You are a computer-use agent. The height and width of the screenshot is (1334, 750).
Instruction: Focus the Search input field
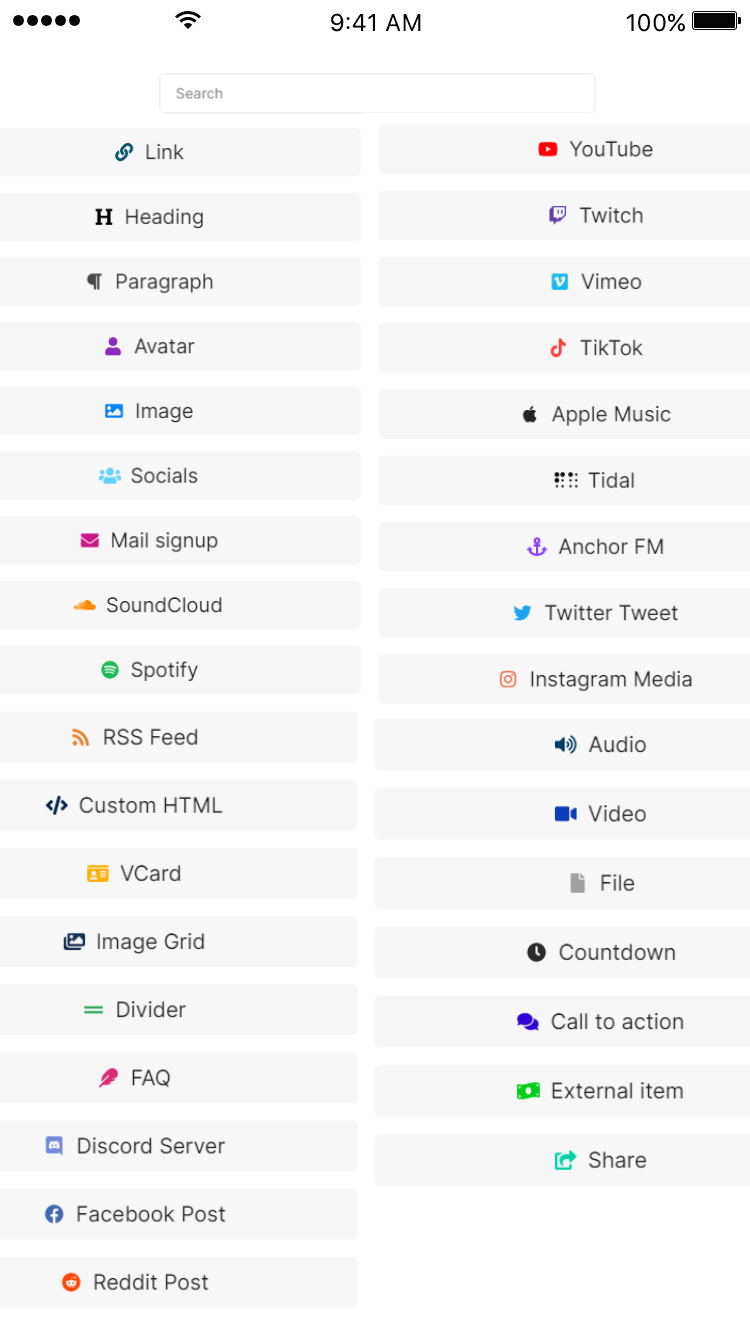pos(377,93)
